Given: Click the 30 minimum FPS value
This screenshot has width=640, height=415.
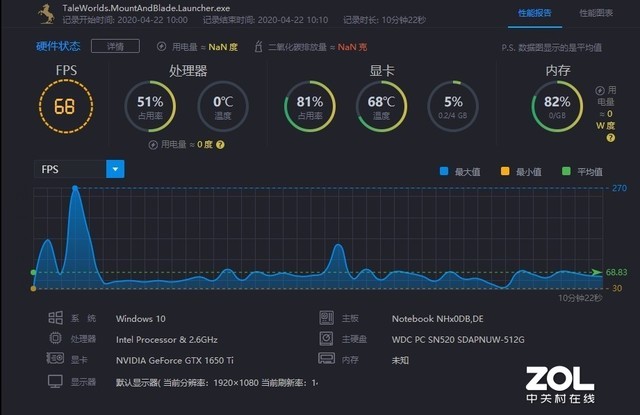Looking at the screenshot, I should click(617, 289).
